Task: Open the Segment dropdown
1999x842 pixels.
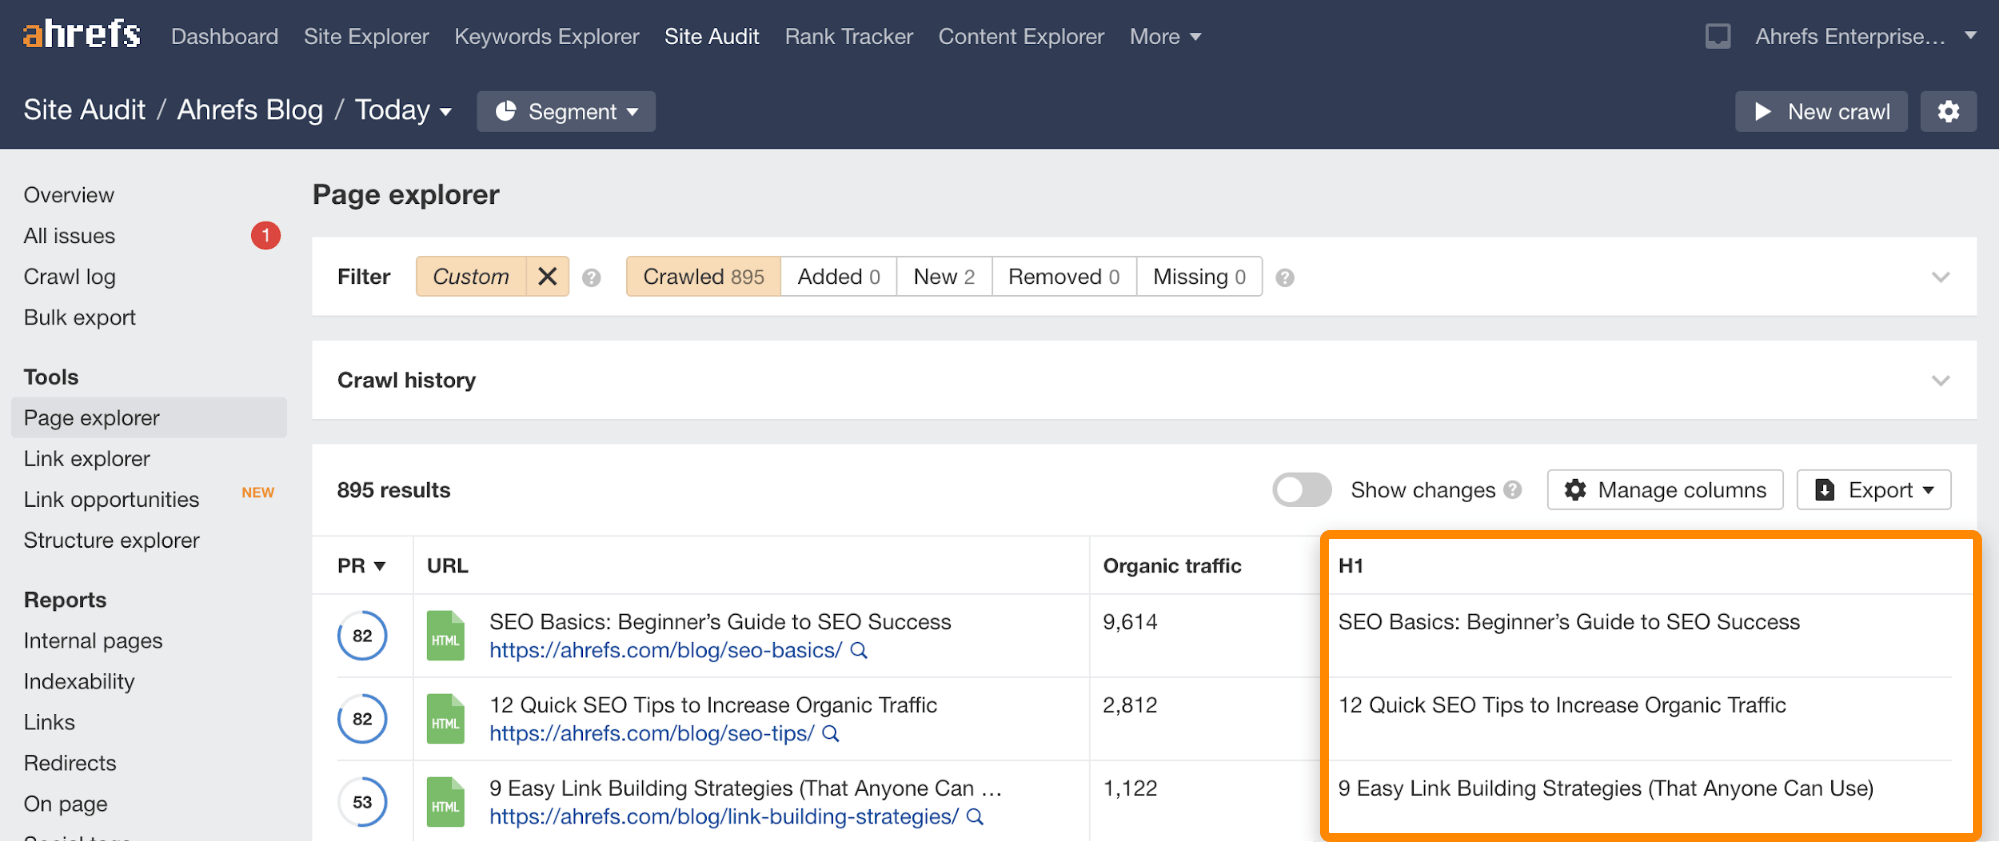Action: coord(566,111)
